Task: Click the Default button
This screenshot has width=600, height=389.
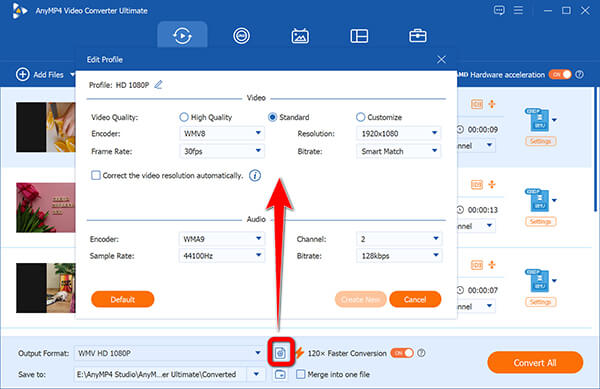Action: pyautogui.click(x=122, y=299)
